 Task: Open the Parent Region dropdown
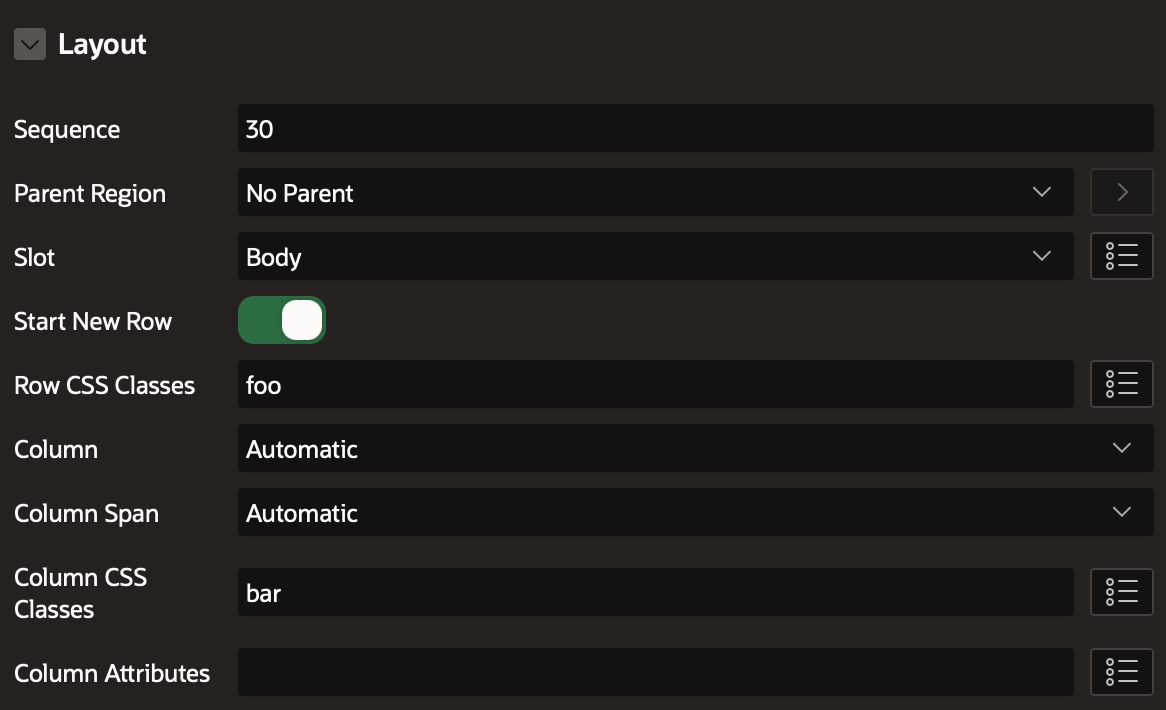point(655,193)
